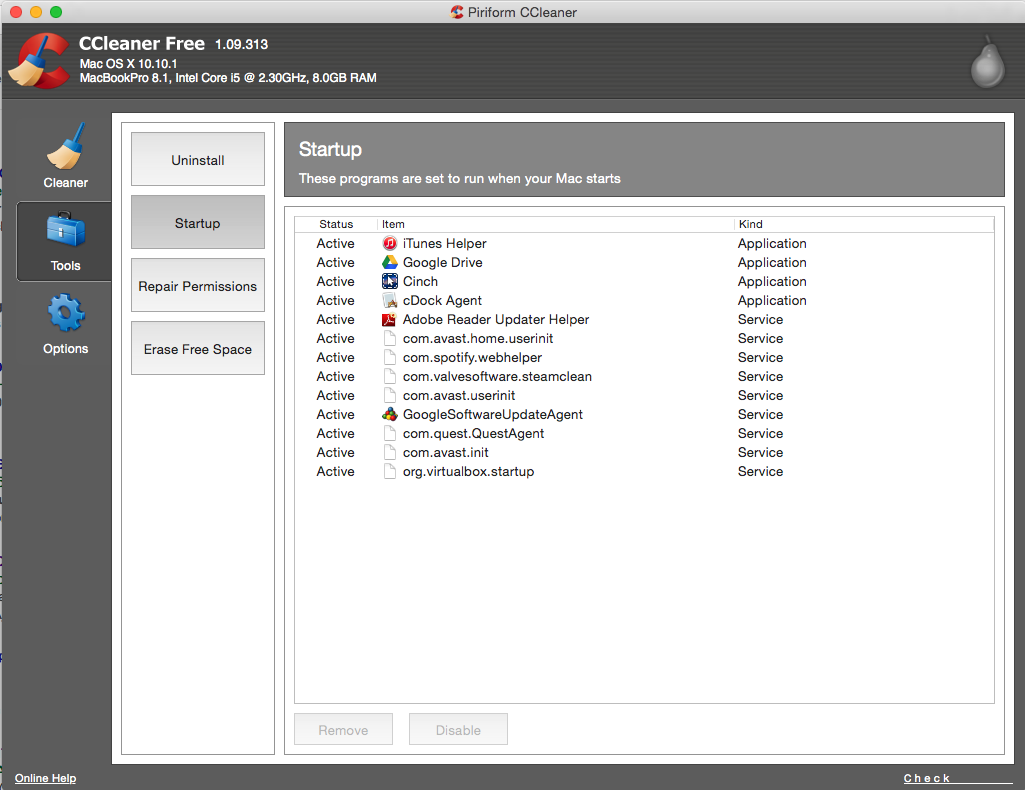
Task: Click the iTunes Helper icon
Action: coord(390,243)
